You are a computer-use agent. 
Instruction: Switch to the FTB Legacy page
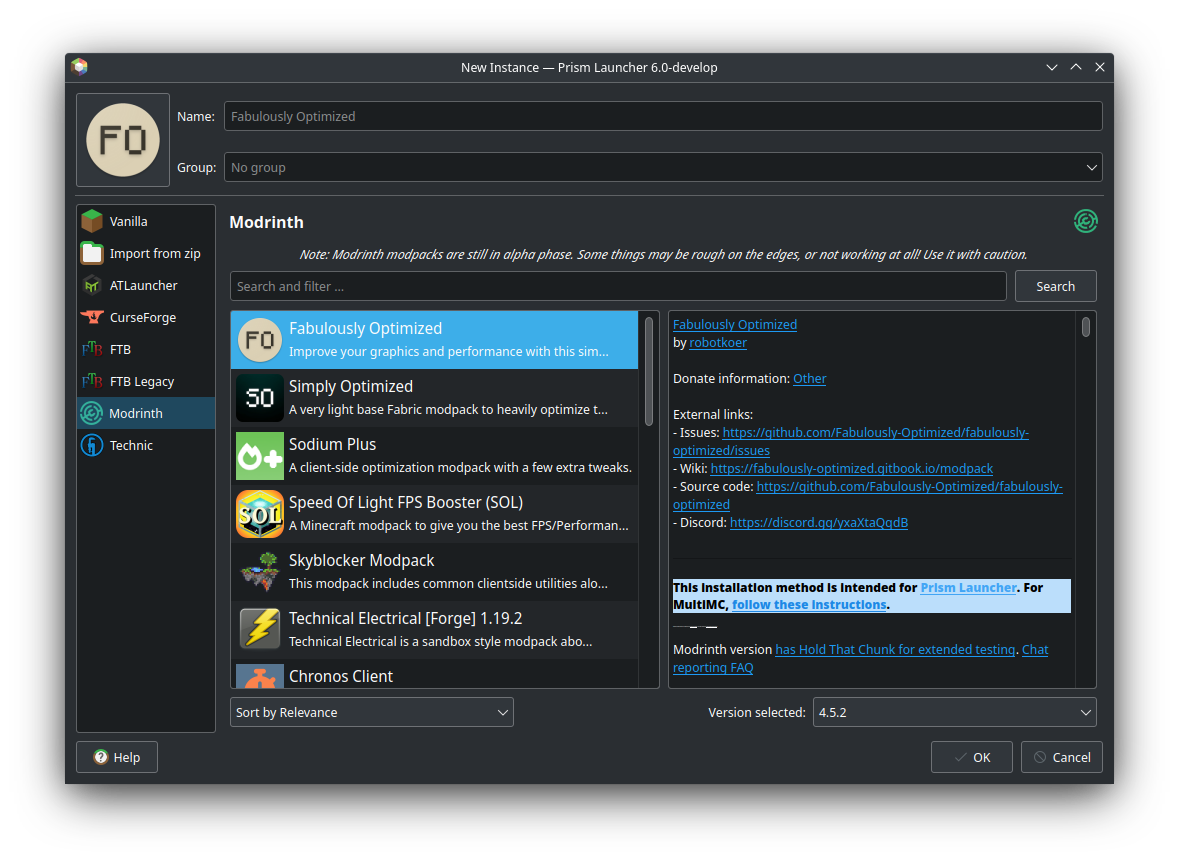[146, 381]
